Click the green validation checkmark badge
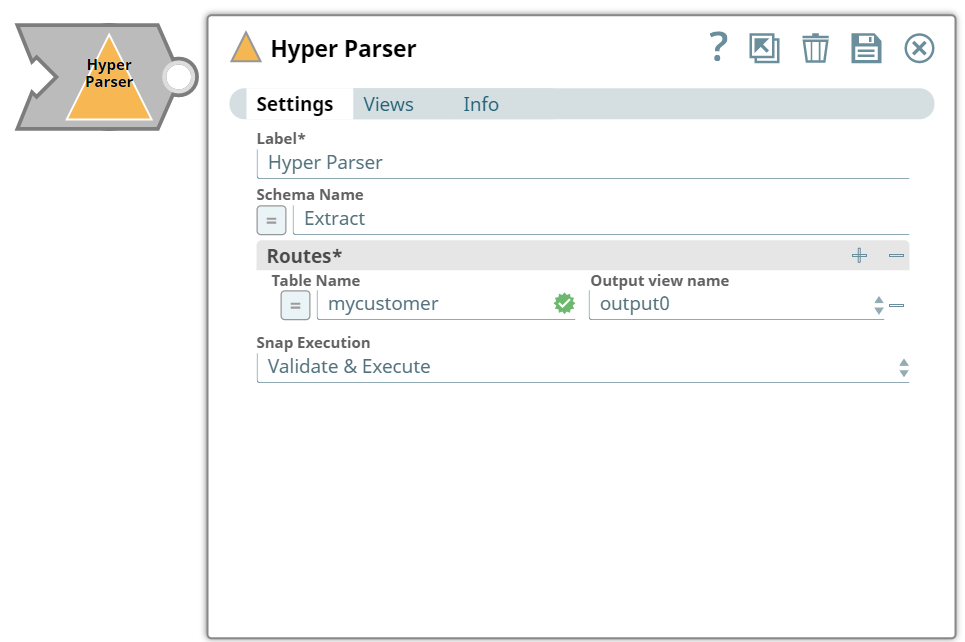Screen dimensions: 965x642 (x=564, y=303)
